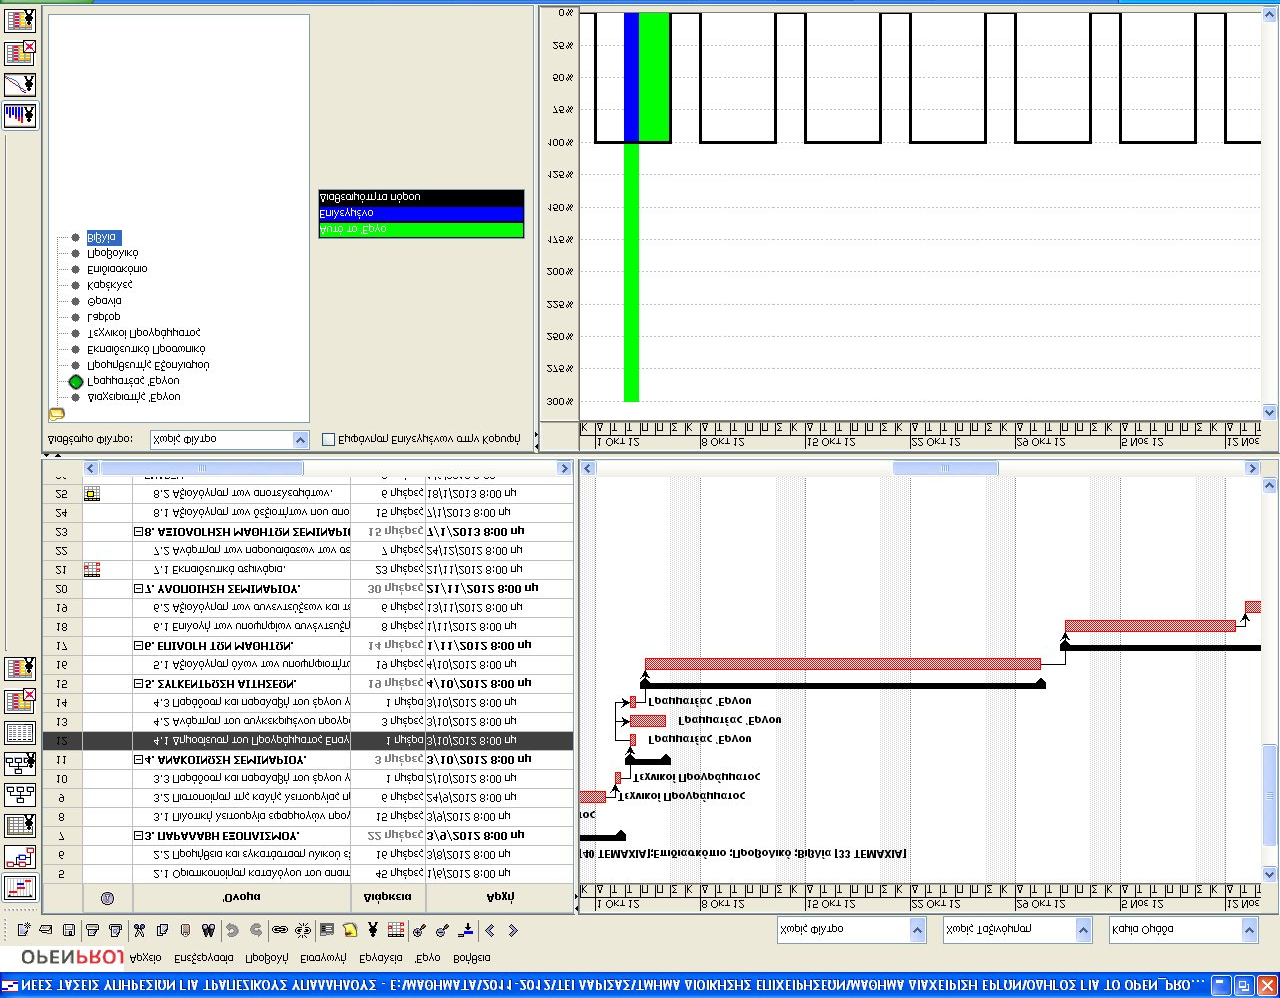Select resource 'Γραμματέας Έργου' in the tree
1280x998 pixels.
tap(133, 381)
